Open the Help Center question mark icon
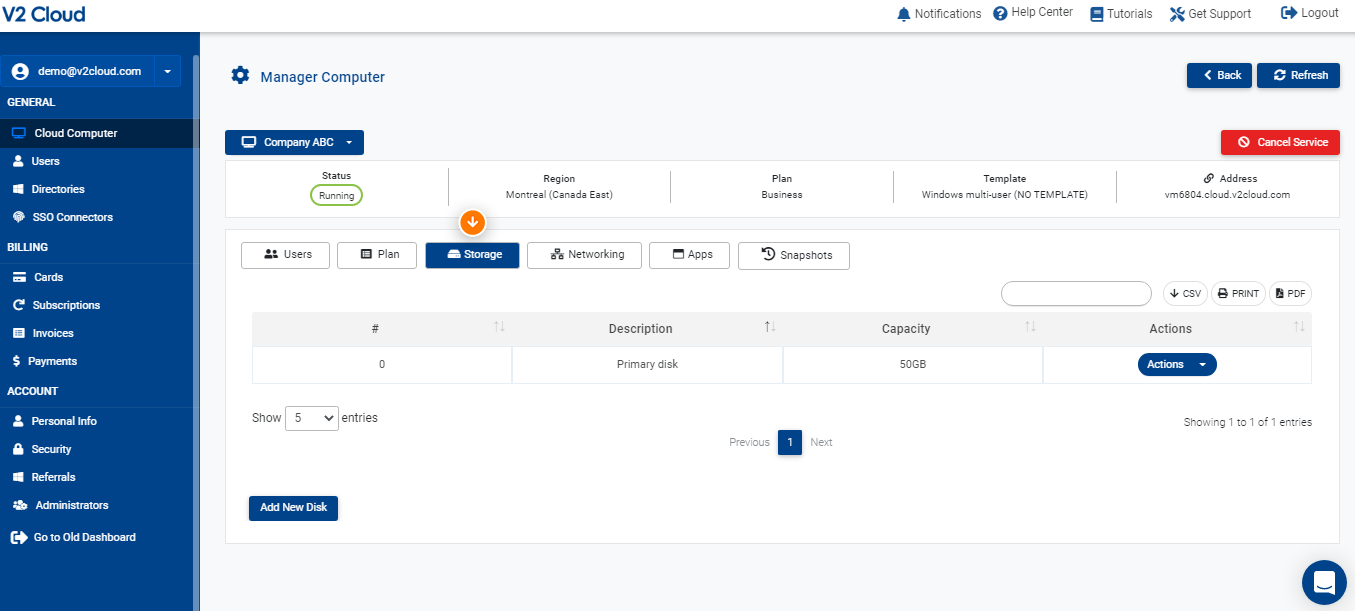 (x=1000, y=14)
